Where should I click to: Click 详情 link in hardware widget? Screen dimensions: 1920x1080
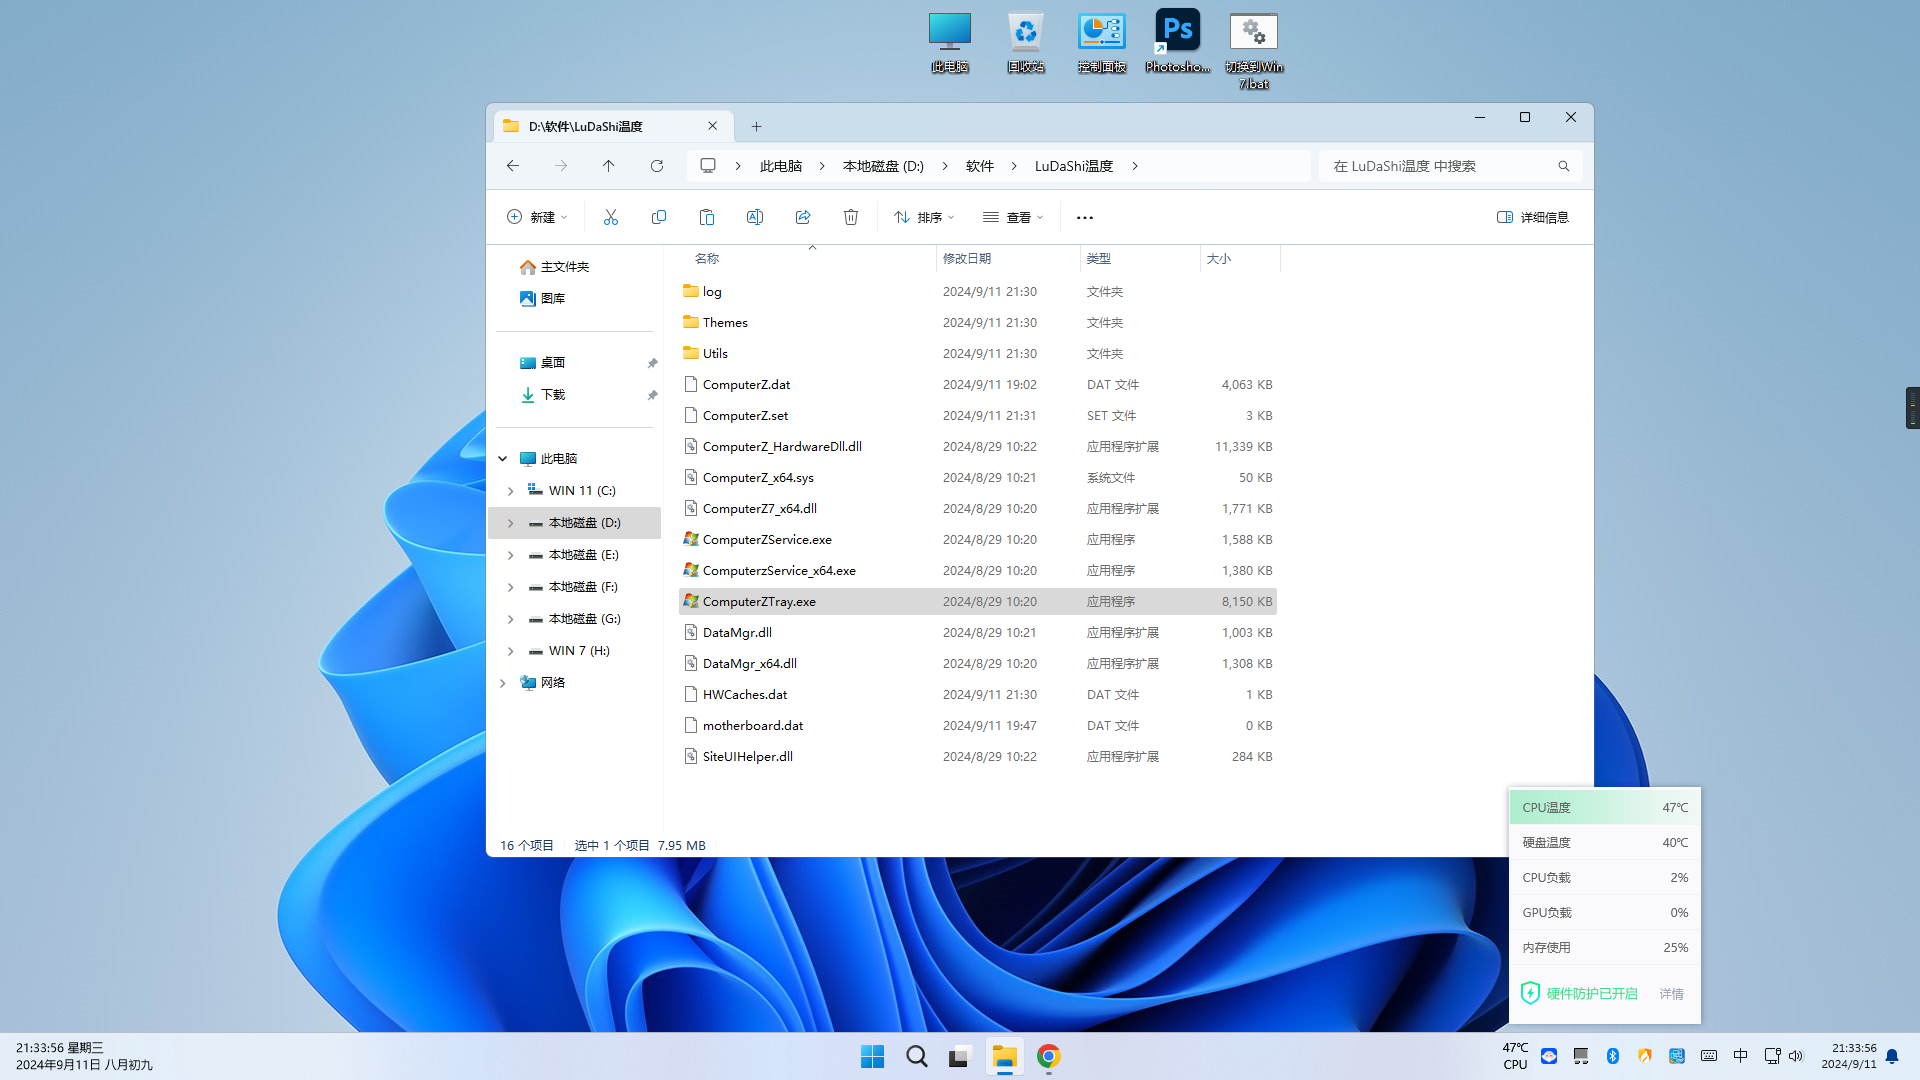tap(1671, 993)
